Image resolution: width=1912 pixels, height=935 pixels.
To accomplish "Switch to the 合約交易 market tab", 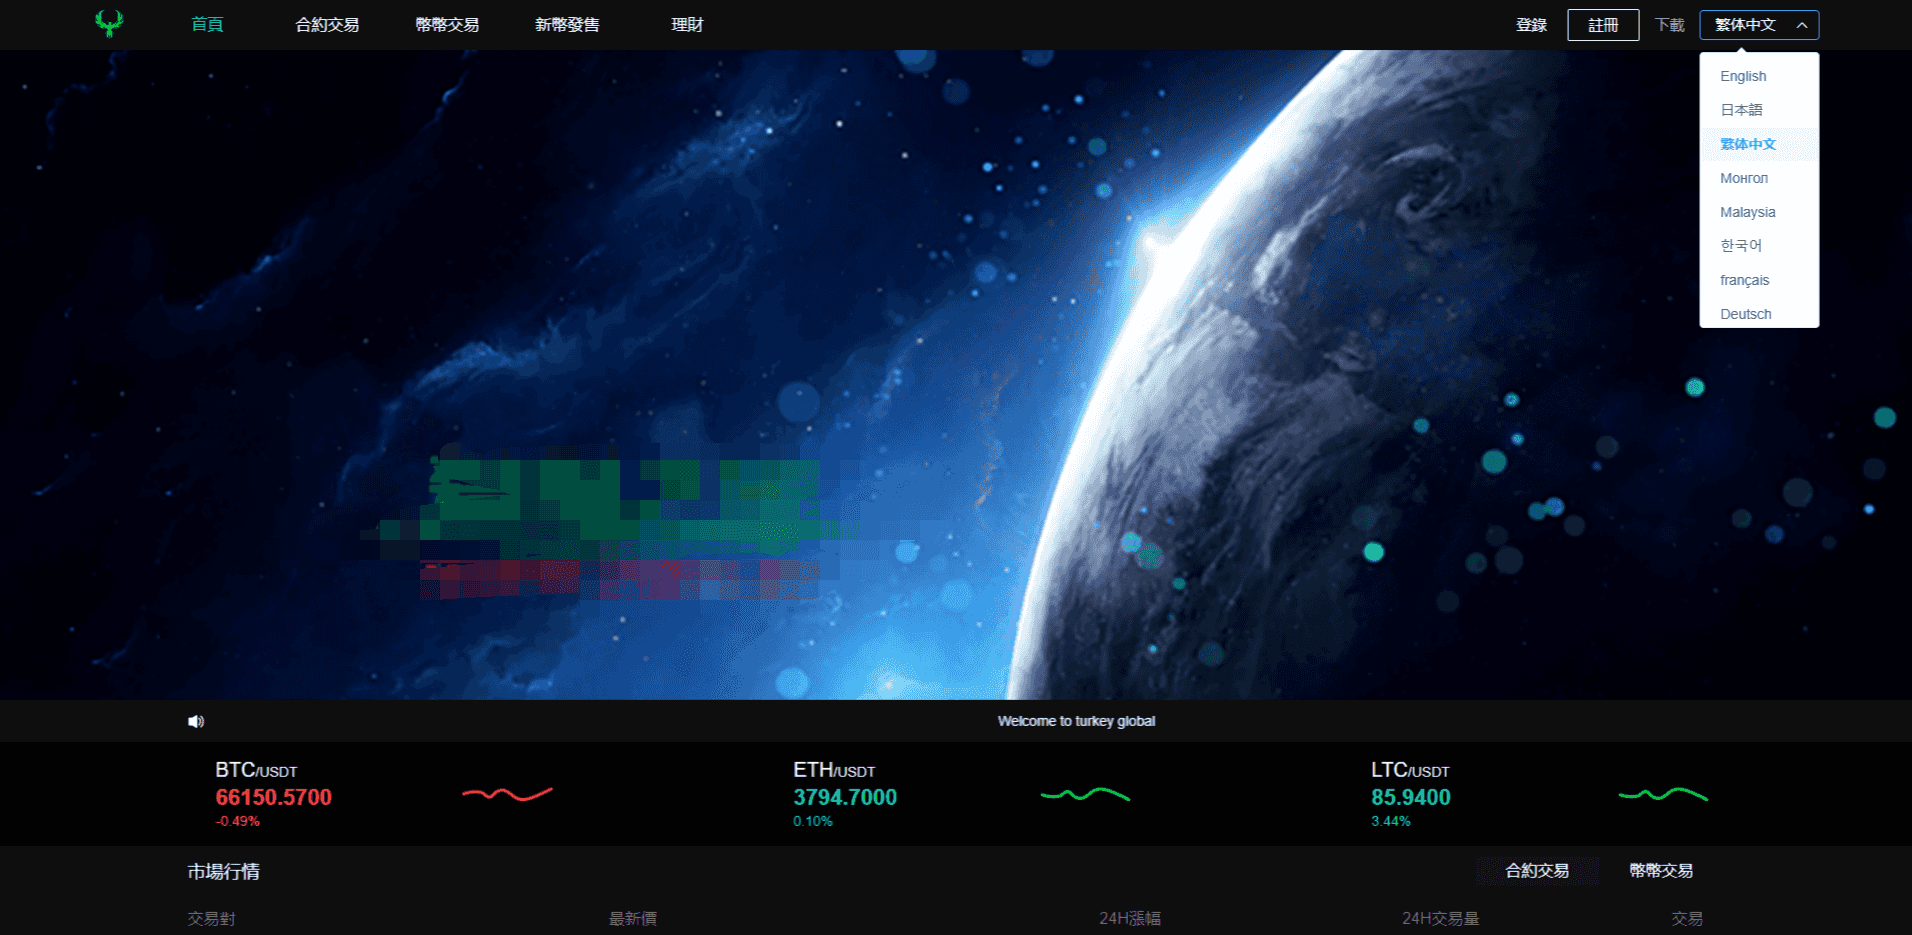I will pos(1537,871).
